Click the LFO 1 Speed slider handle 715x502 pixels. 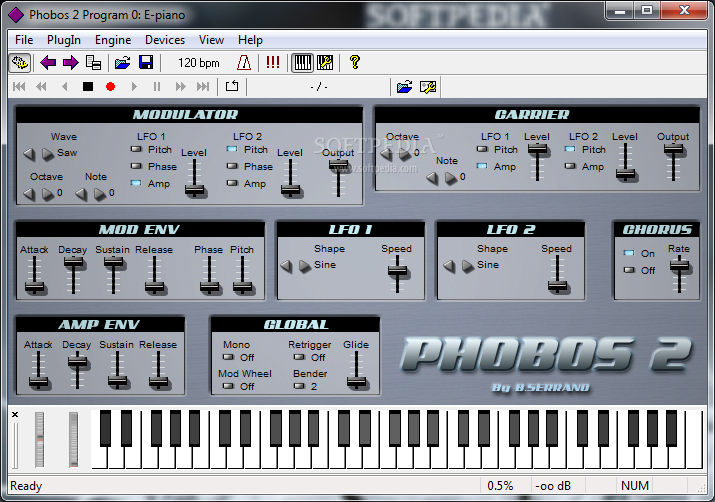click(x=397, y=270)
